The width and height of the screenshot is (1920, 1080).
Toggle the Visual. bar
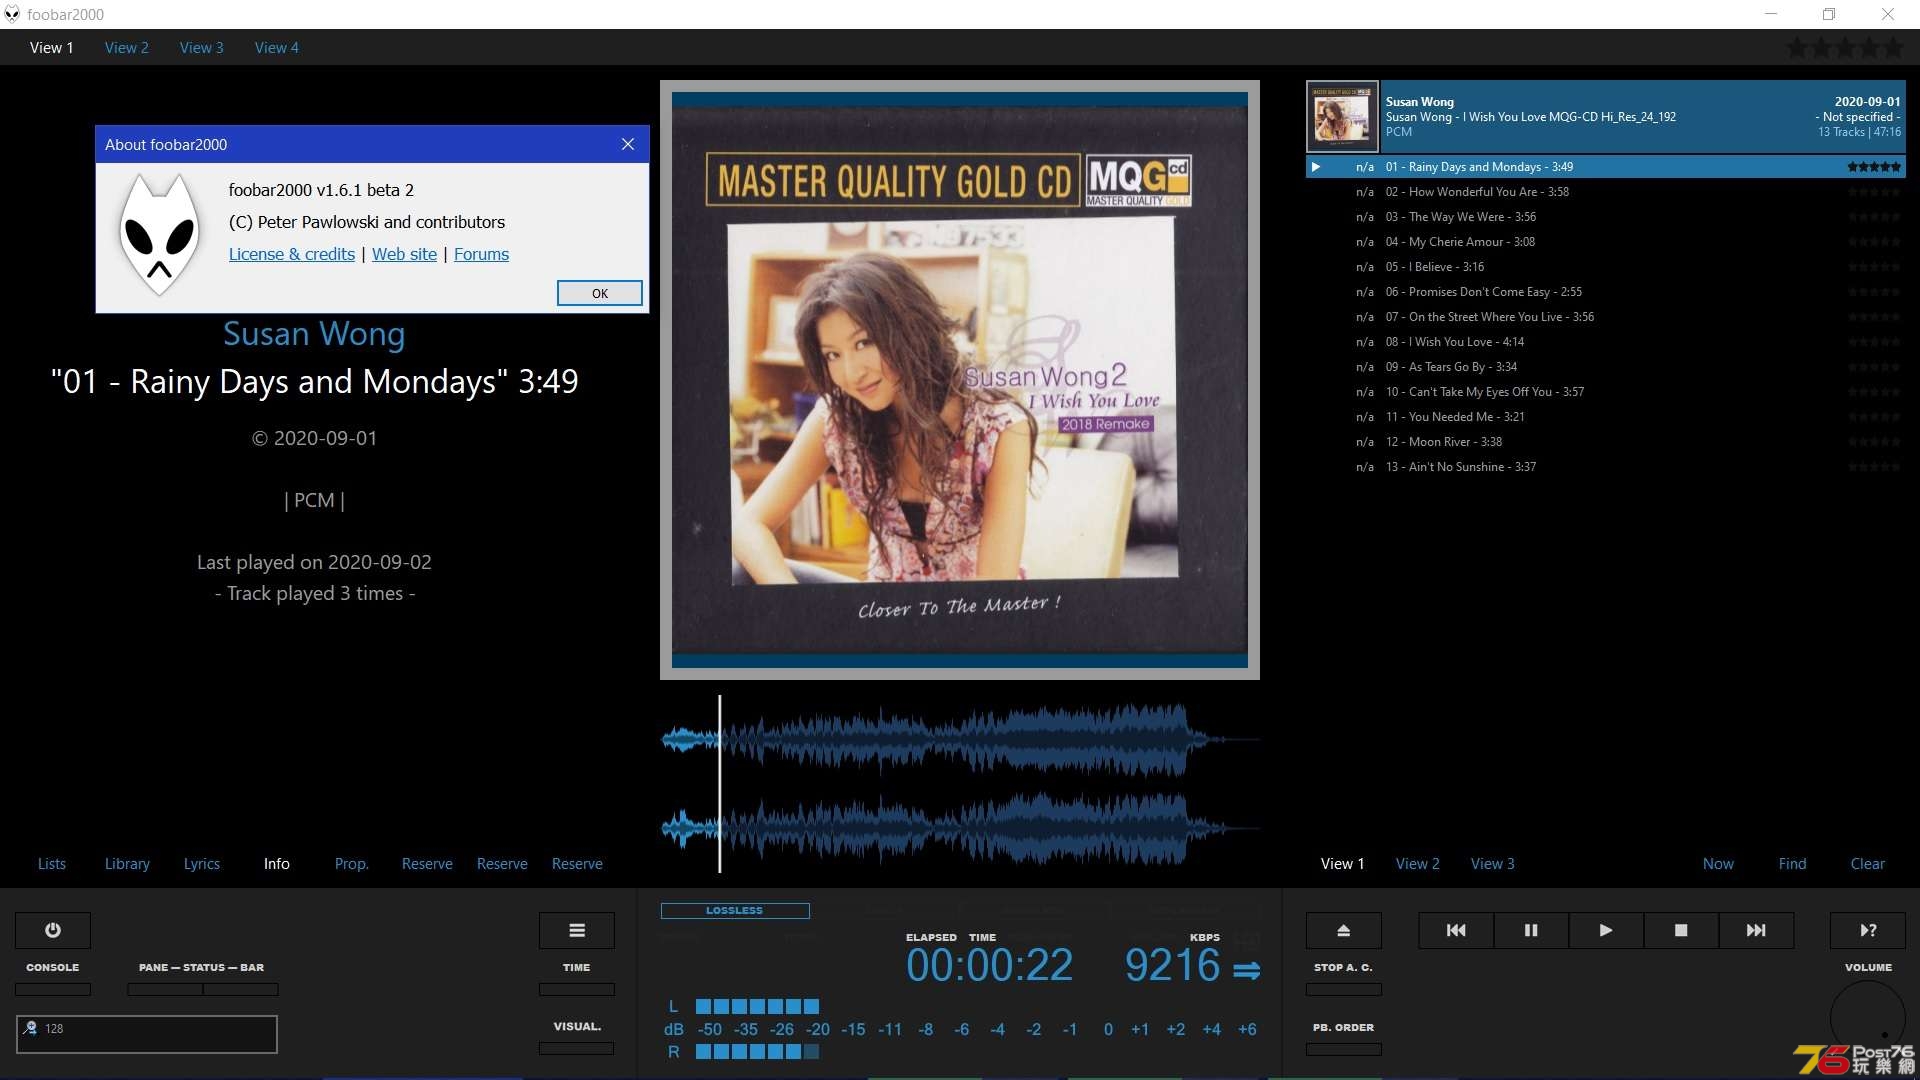click(577, 1048)
